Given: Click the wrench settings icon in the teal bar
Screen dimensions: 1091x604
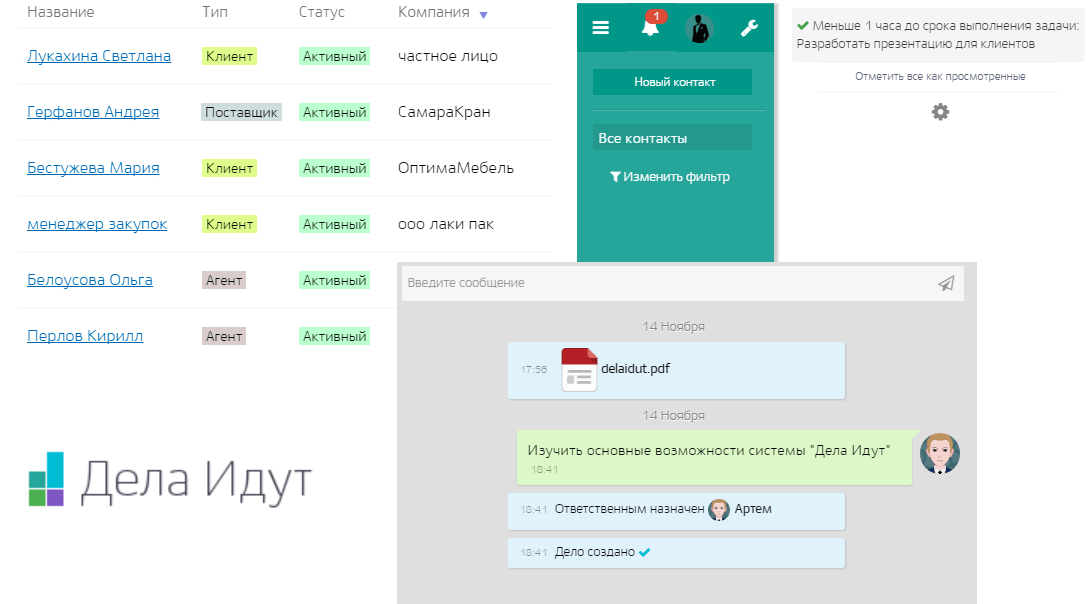Looking at the screenshot, I should (x=747, y=28).
